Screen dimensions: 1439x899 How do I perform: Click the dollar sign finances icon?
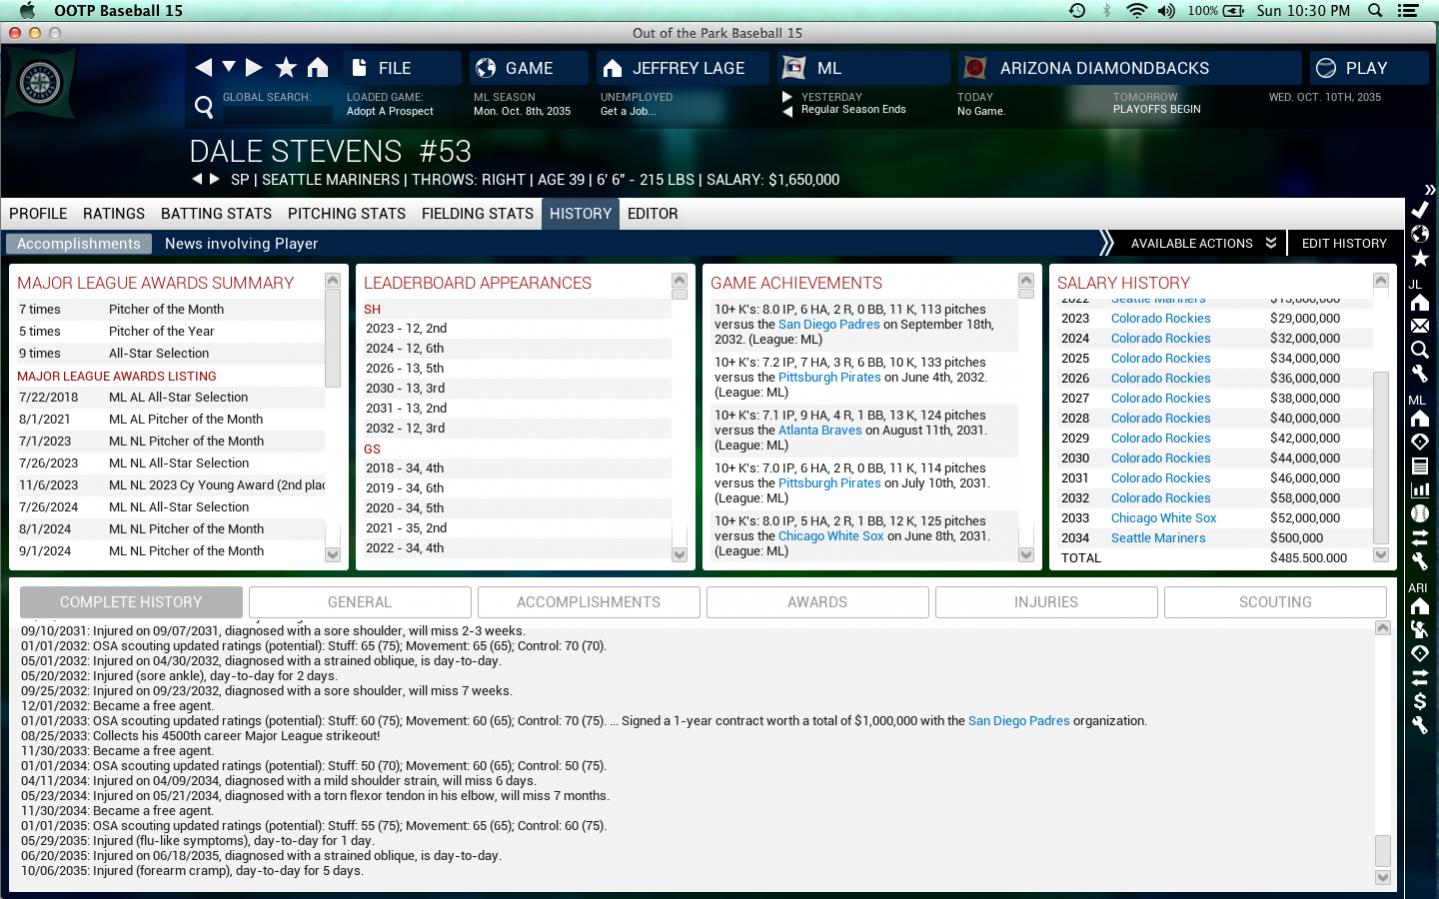tap(1419, 701)
